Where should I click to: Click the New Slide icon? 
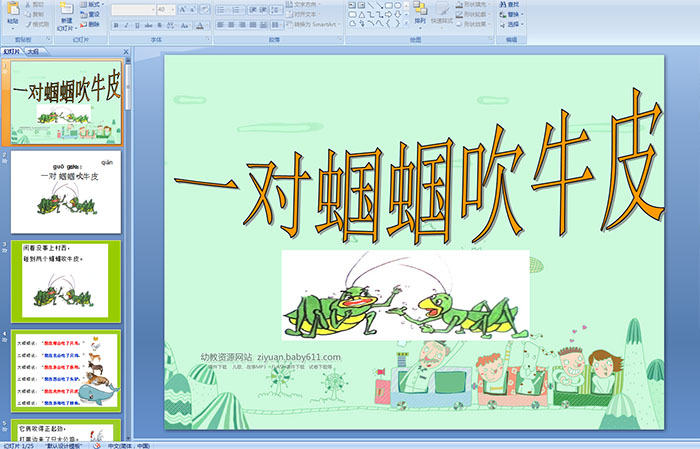point(67,8)
